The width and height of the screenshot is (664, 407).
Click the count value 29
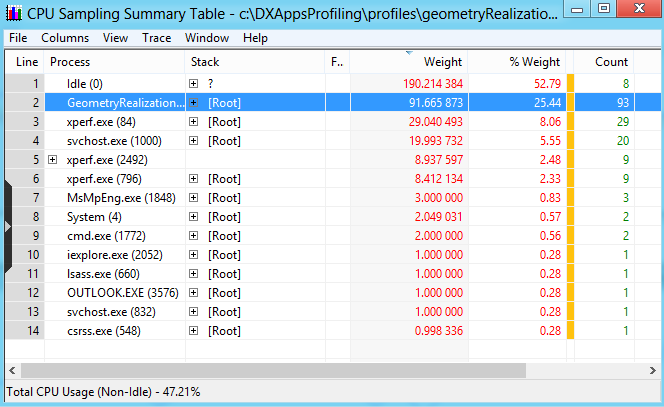pos(623,122)
